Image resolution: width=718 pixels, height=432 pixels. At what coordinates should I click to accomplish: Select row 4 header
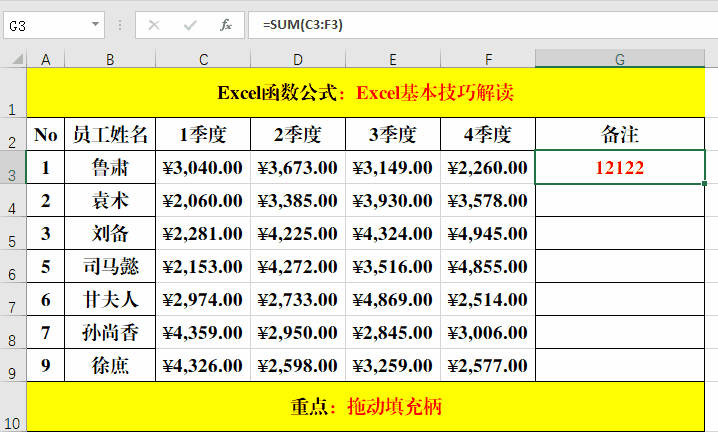[x=13, y=200]
